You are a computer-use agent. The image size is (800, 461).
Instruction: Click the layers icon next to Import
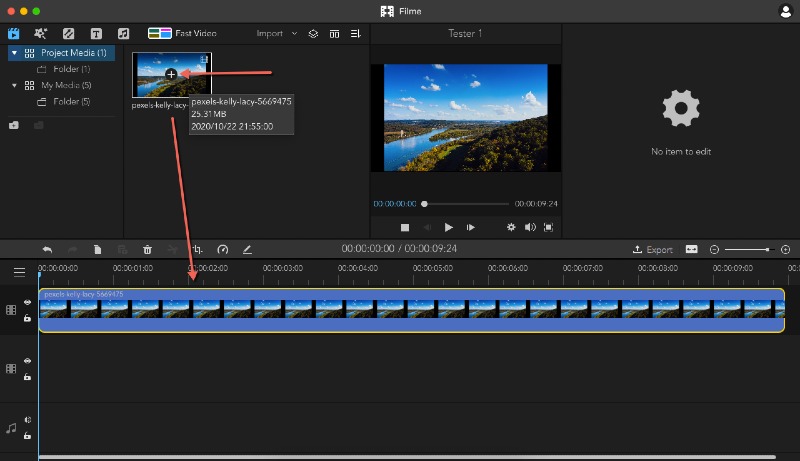click(313, 34)
